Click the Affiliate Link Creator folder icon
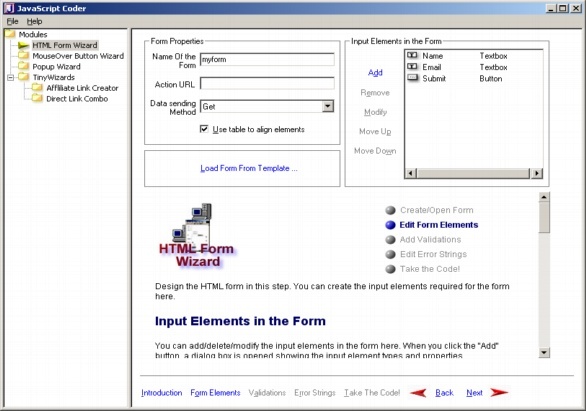 (x=37, y=88)
